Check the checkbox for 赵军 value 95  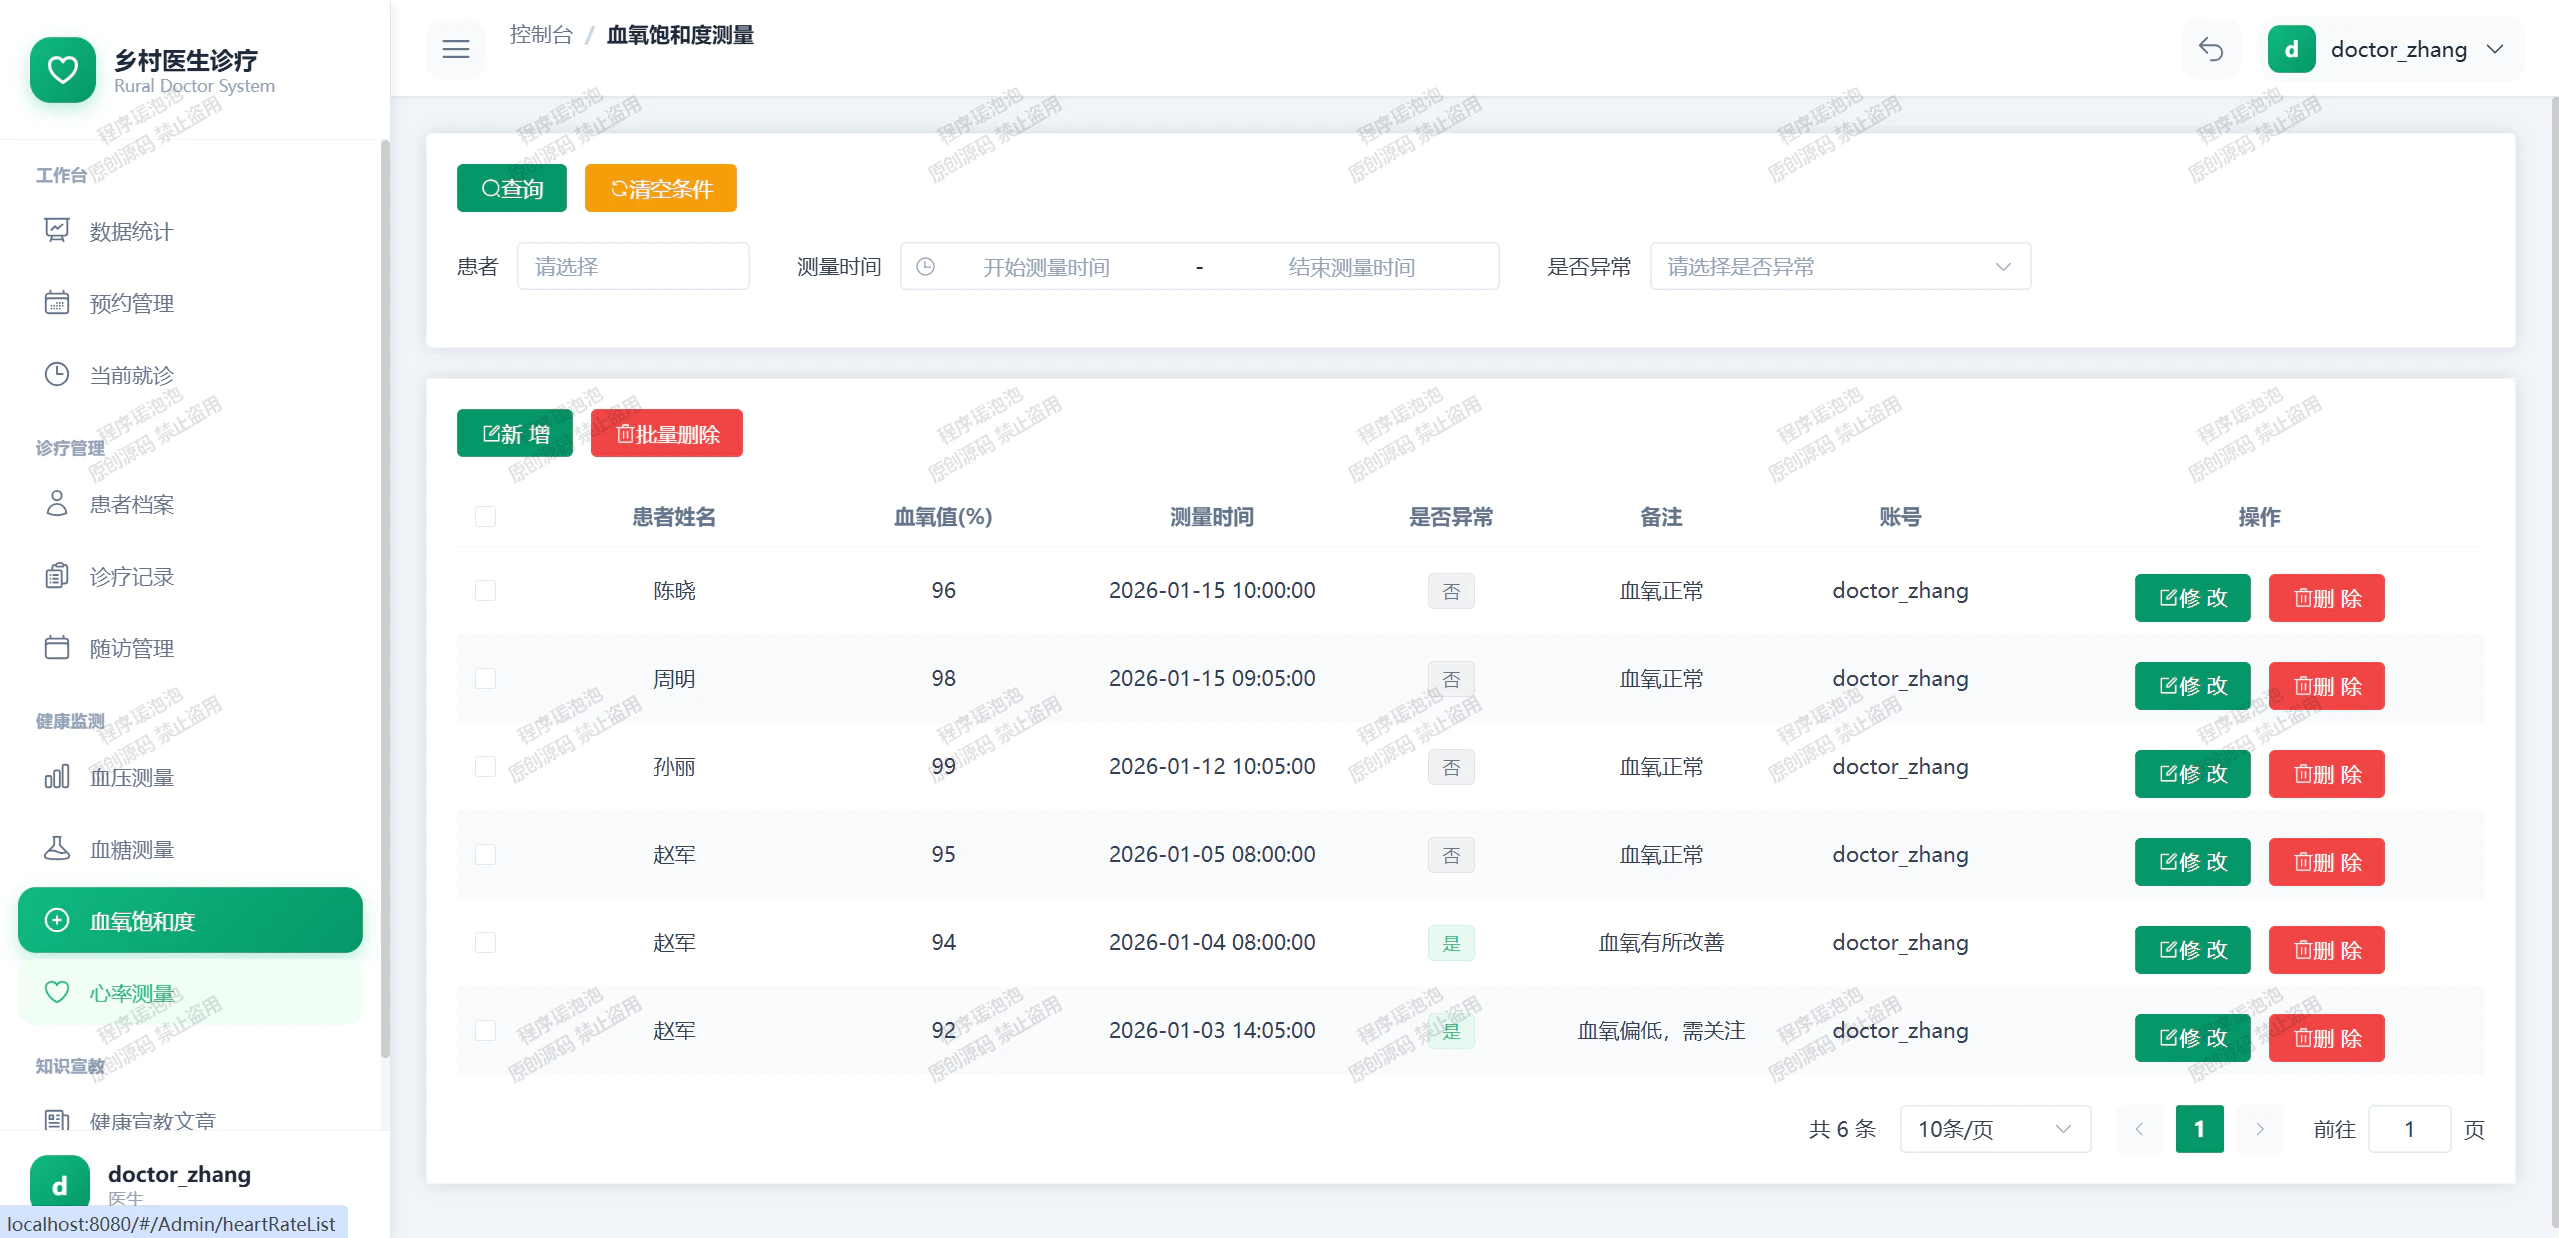tap(485, 855)
